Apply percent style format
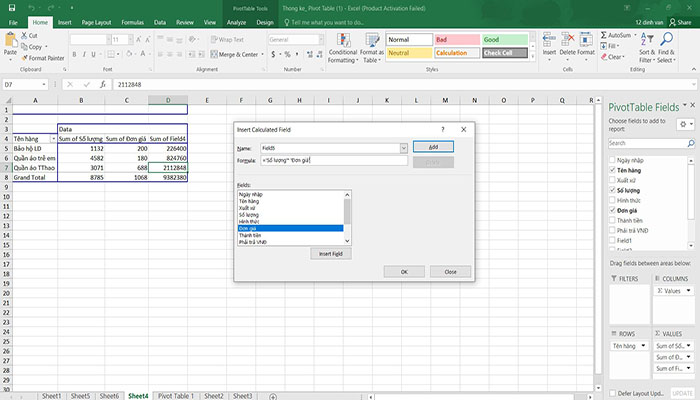Viewport: 700px width, 400px height. coord(288,54)
